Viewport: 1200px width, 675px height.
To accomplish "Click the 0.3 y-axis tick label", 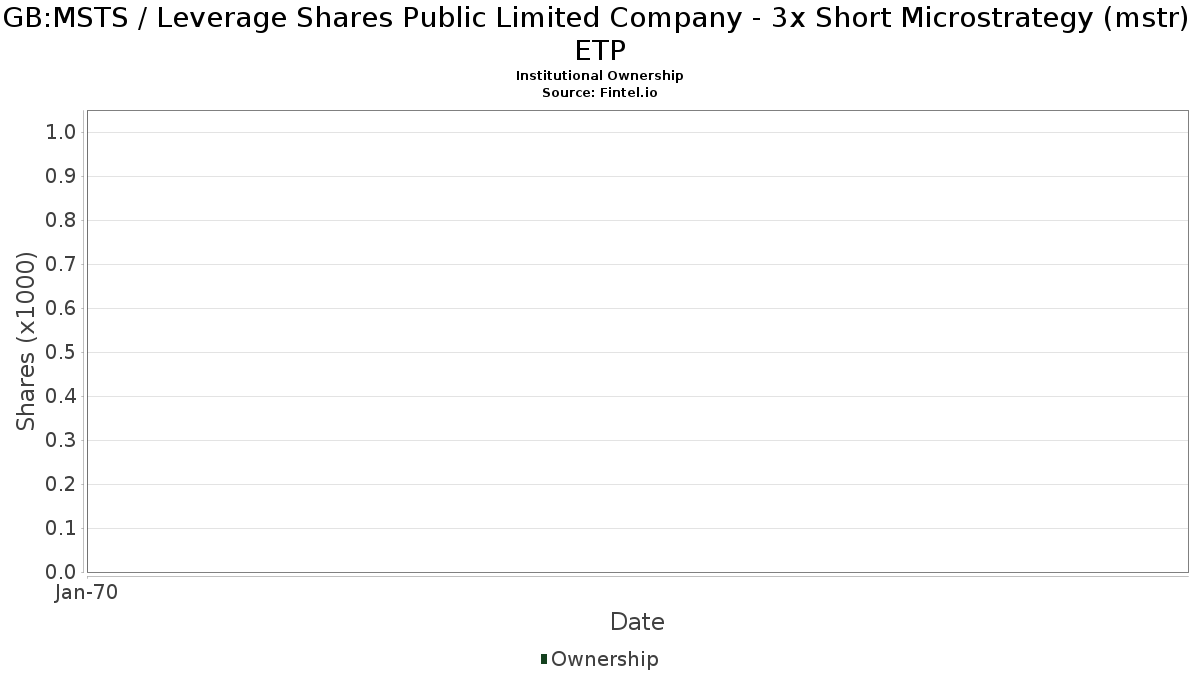I will click(61, 441).
